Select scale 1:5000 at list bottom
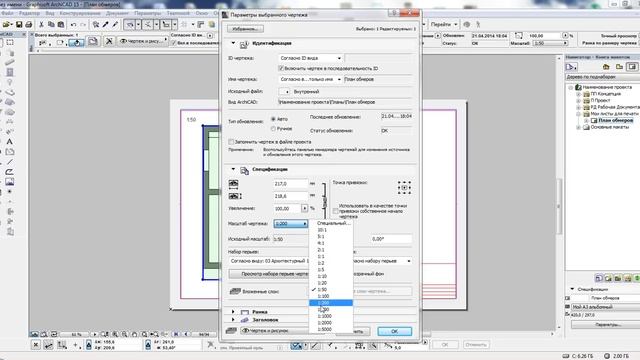The image size is (640, 360). [331, 329]
